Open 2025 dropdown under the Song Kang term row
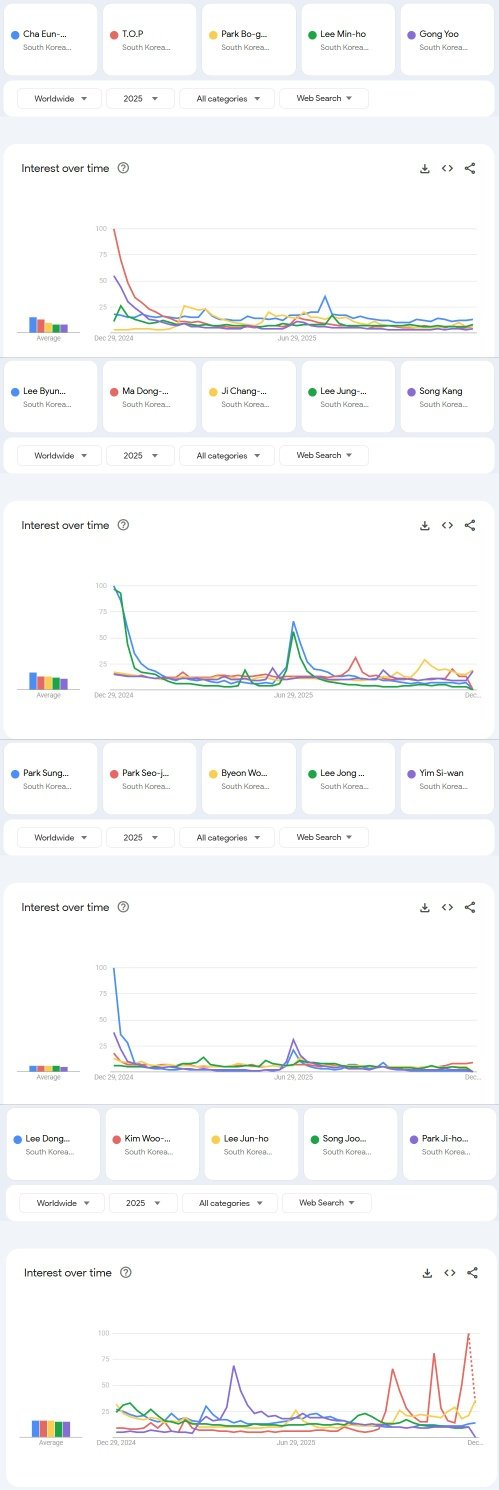The image size is (499, 1490). coord(140,455)
